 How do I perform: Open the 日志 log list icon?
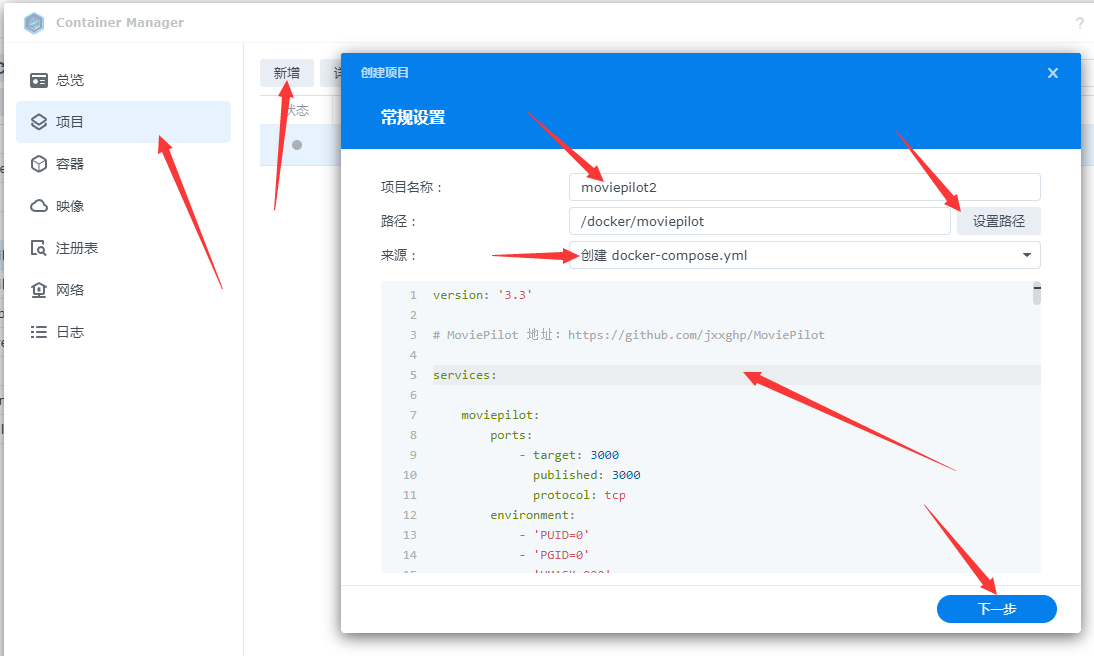(39, 332)
